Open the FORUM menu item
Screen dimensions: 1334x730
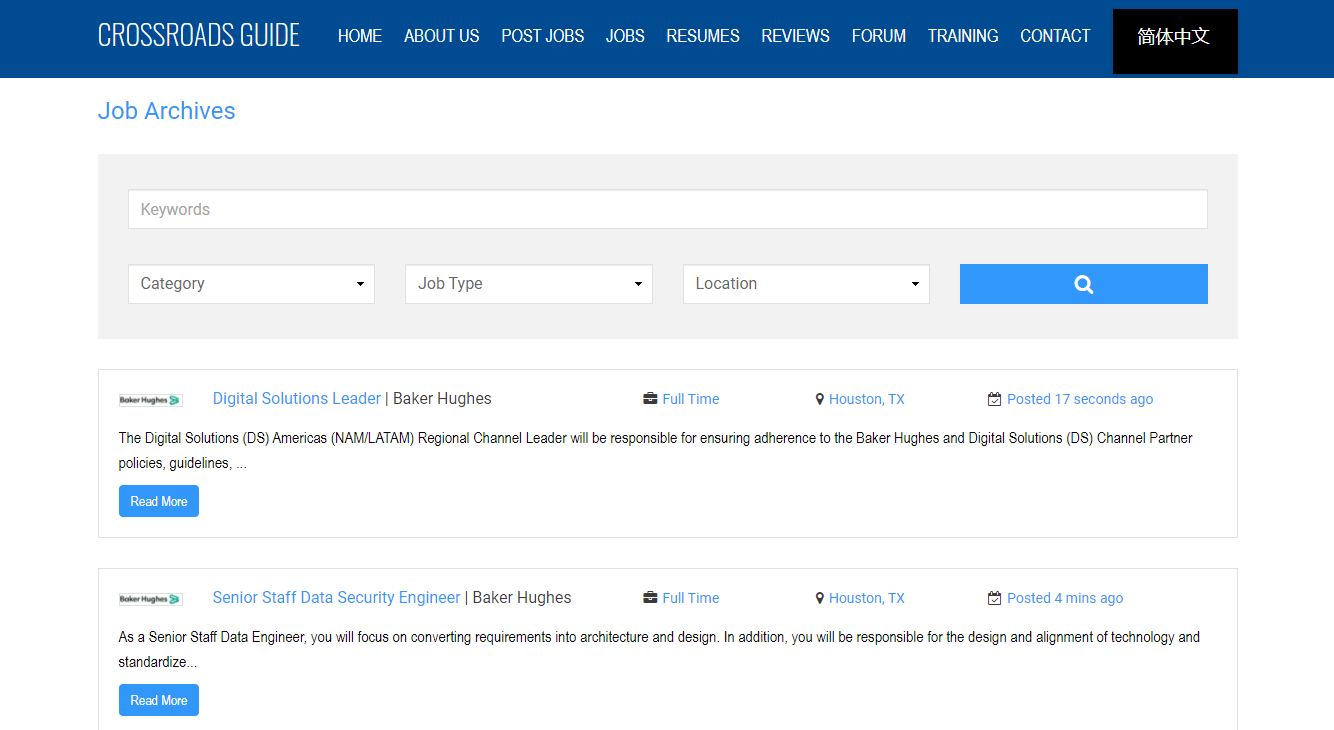tap(879, 36)
